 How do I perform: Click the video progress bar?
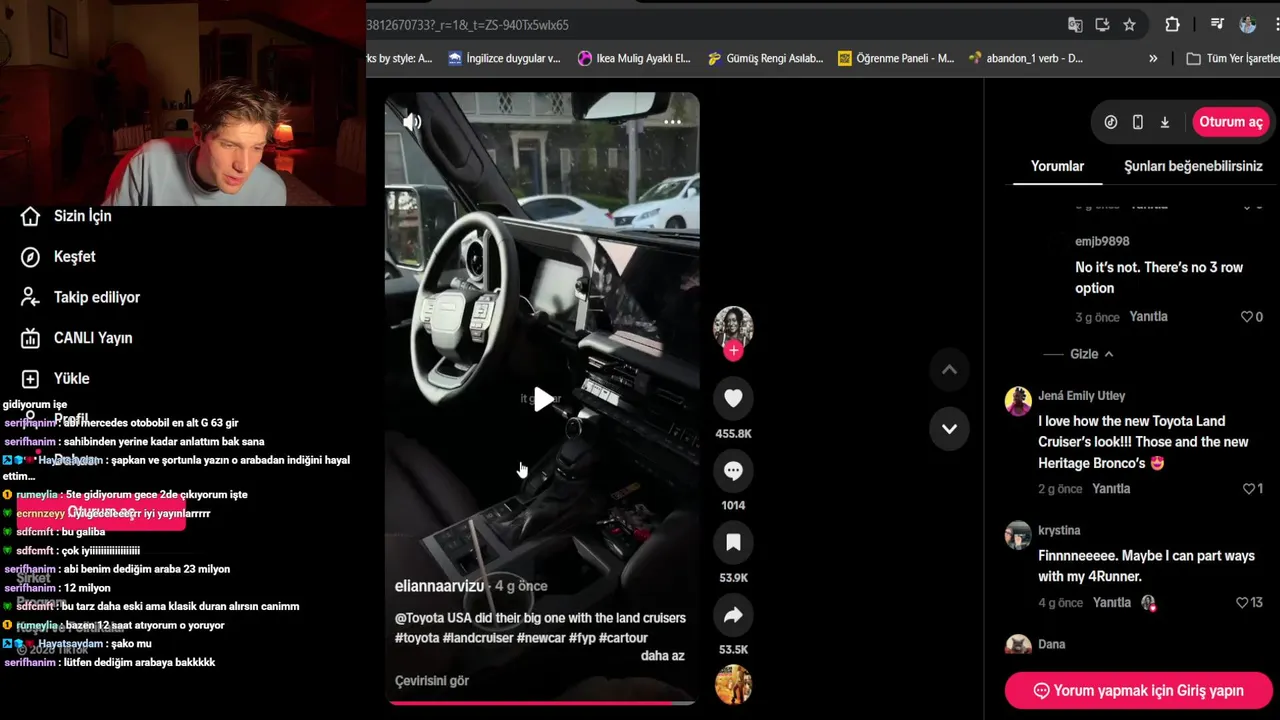(x=542, y=703)
